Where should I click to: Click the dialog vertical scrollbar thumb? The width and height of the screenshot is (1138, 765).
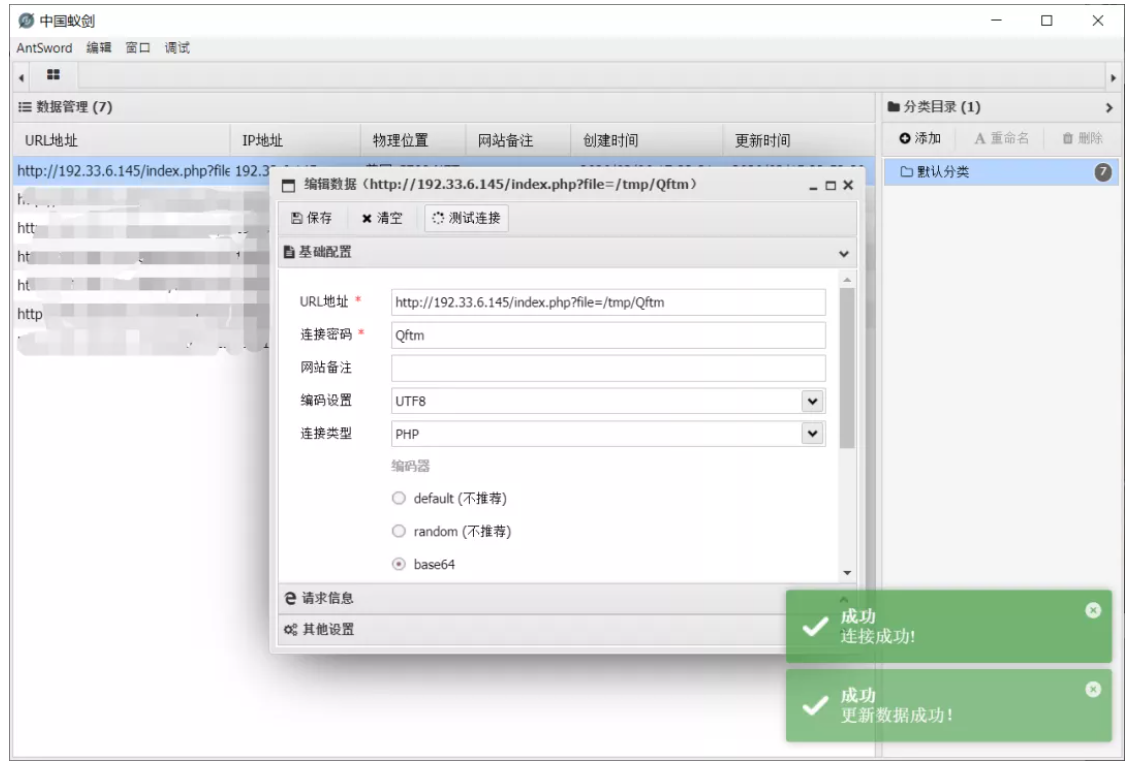847,368
